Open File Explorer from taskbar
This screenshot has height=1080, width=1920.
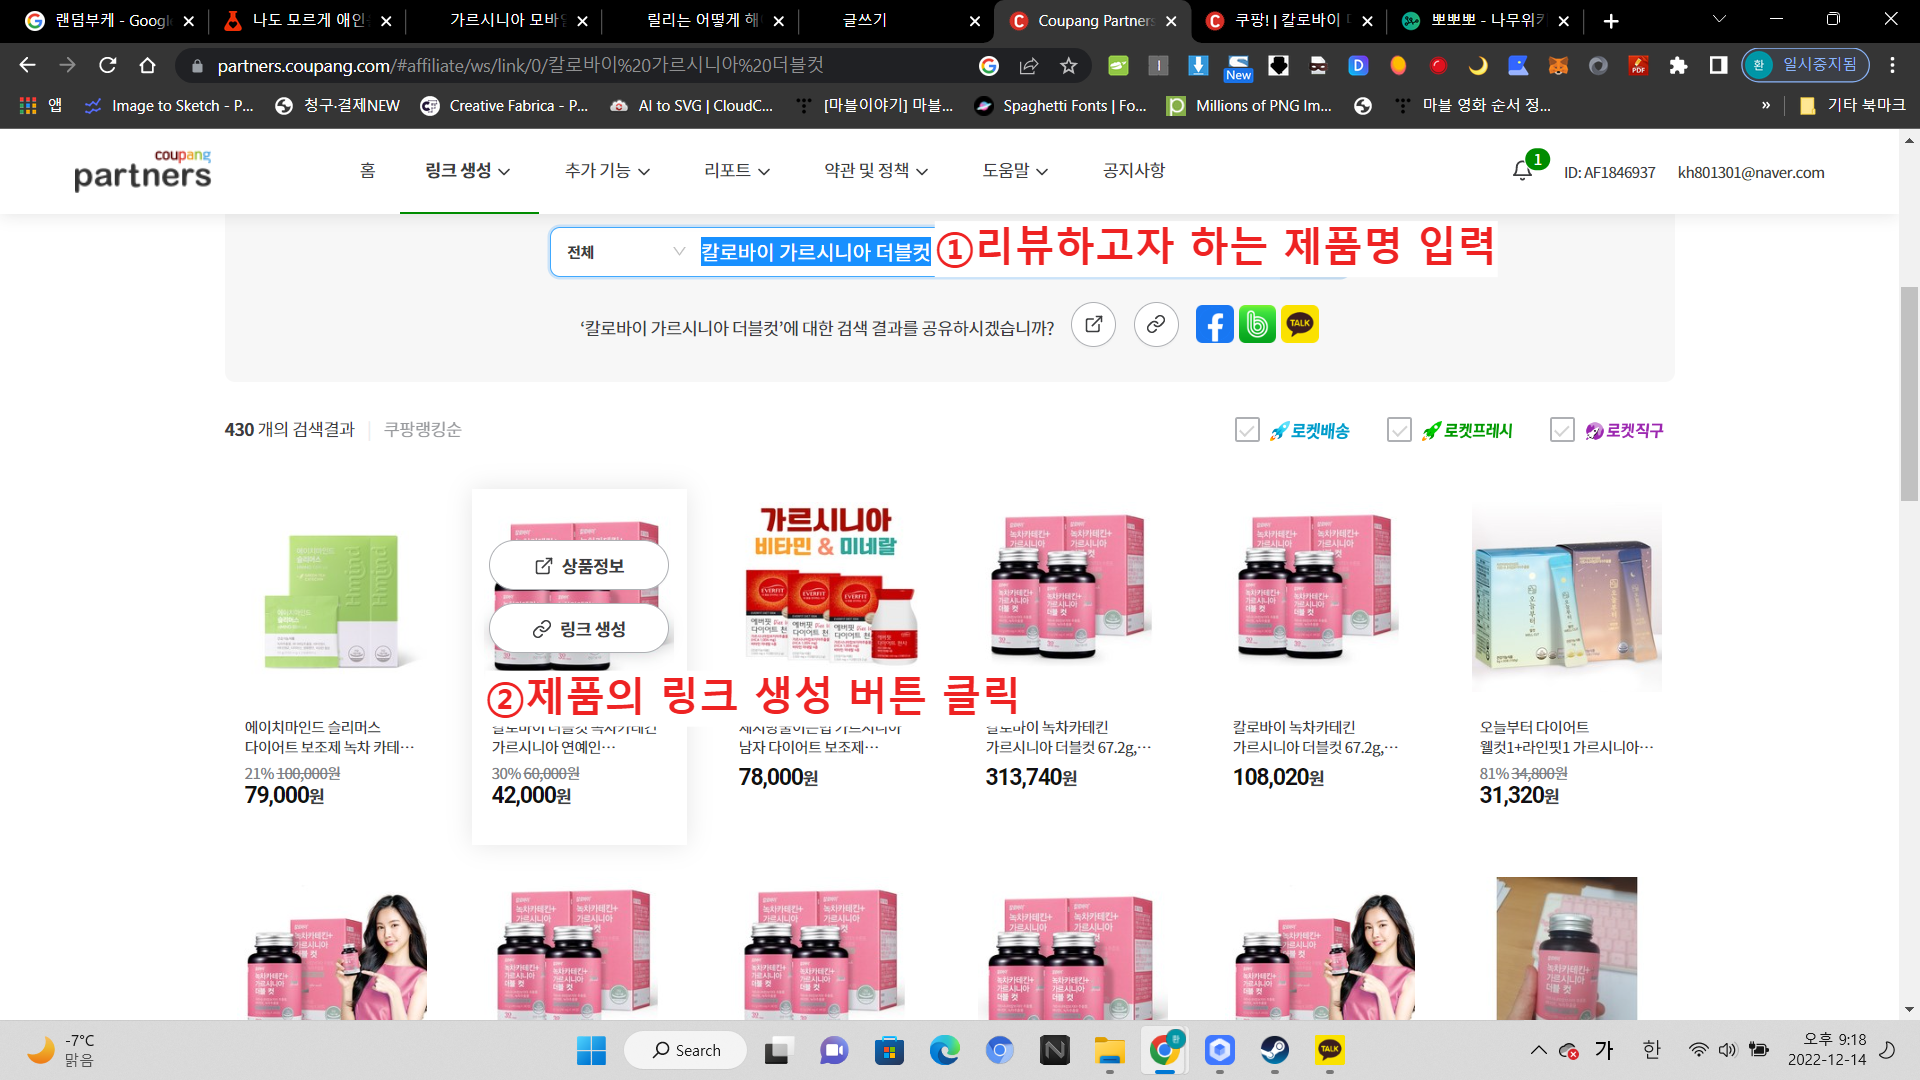click(x=1109, y=1050)
